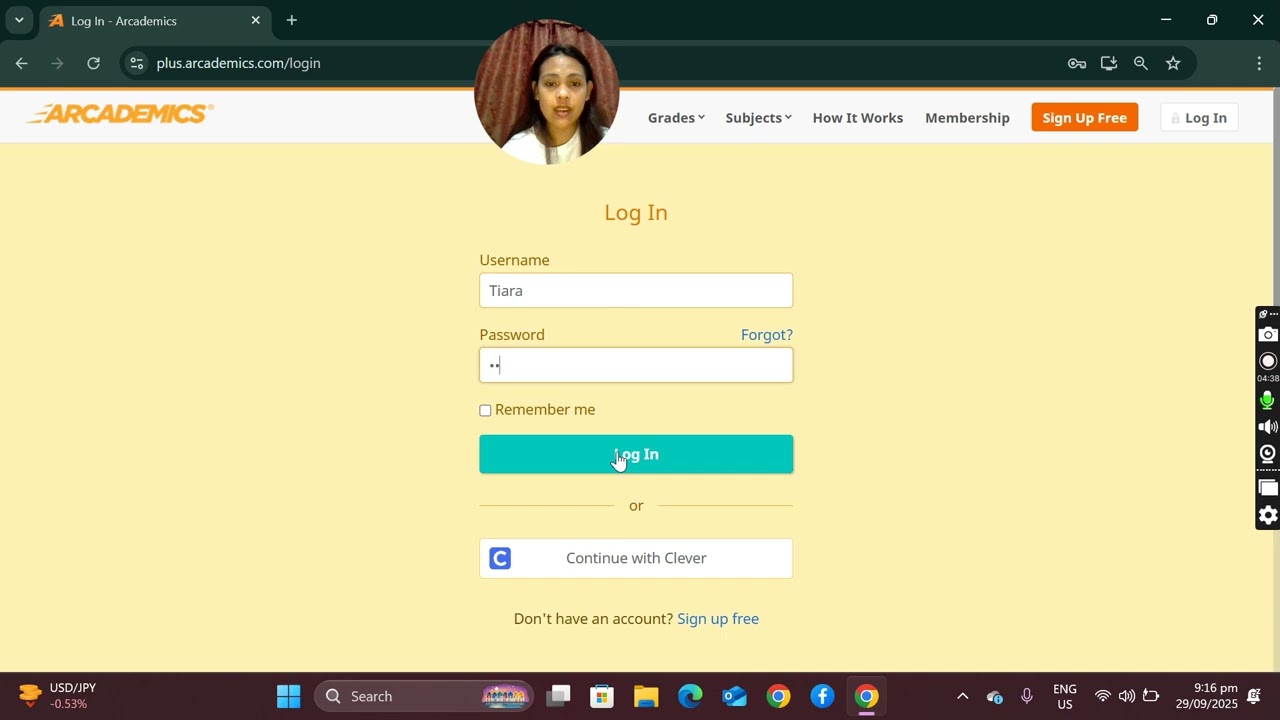Viewport: 1280px width, 720px height.
Task: Click the Arcademics logo
Action: (120, 114)
